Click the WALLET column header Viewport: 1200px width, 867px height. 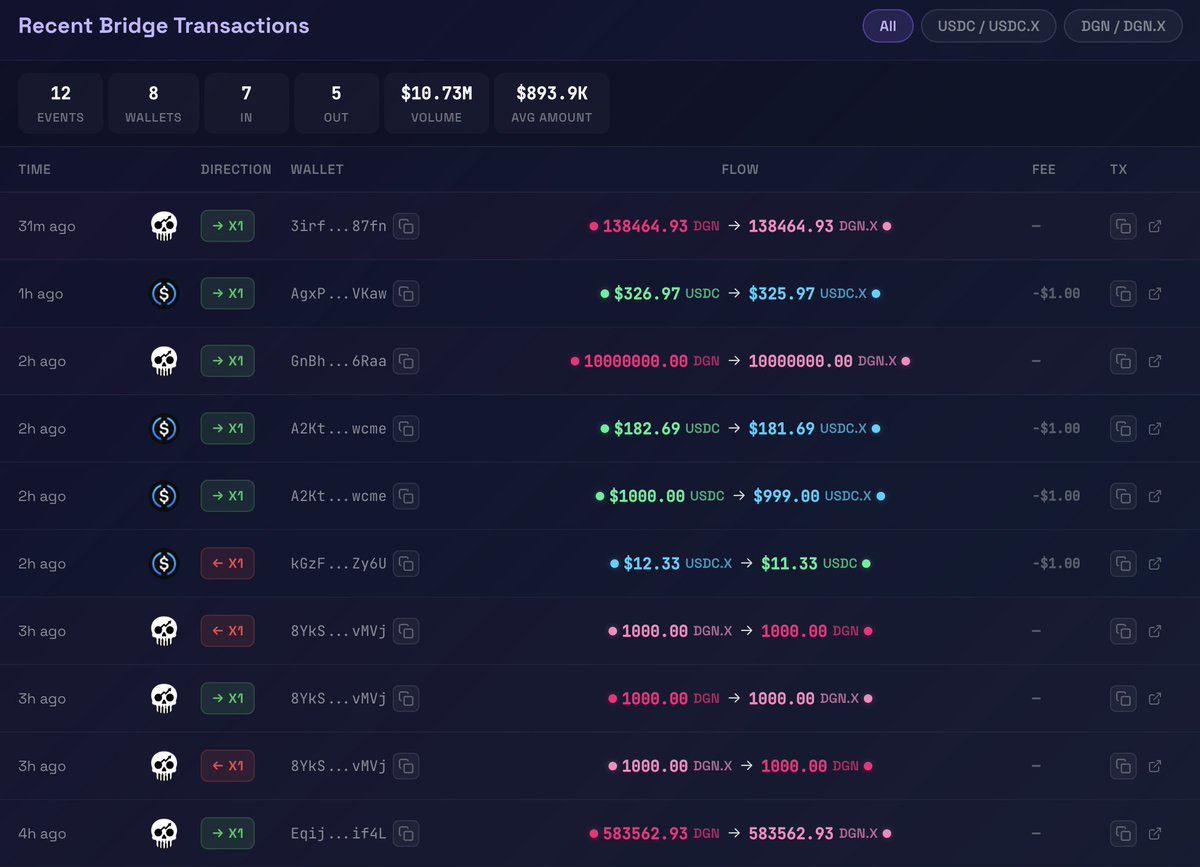click(317, 170)
